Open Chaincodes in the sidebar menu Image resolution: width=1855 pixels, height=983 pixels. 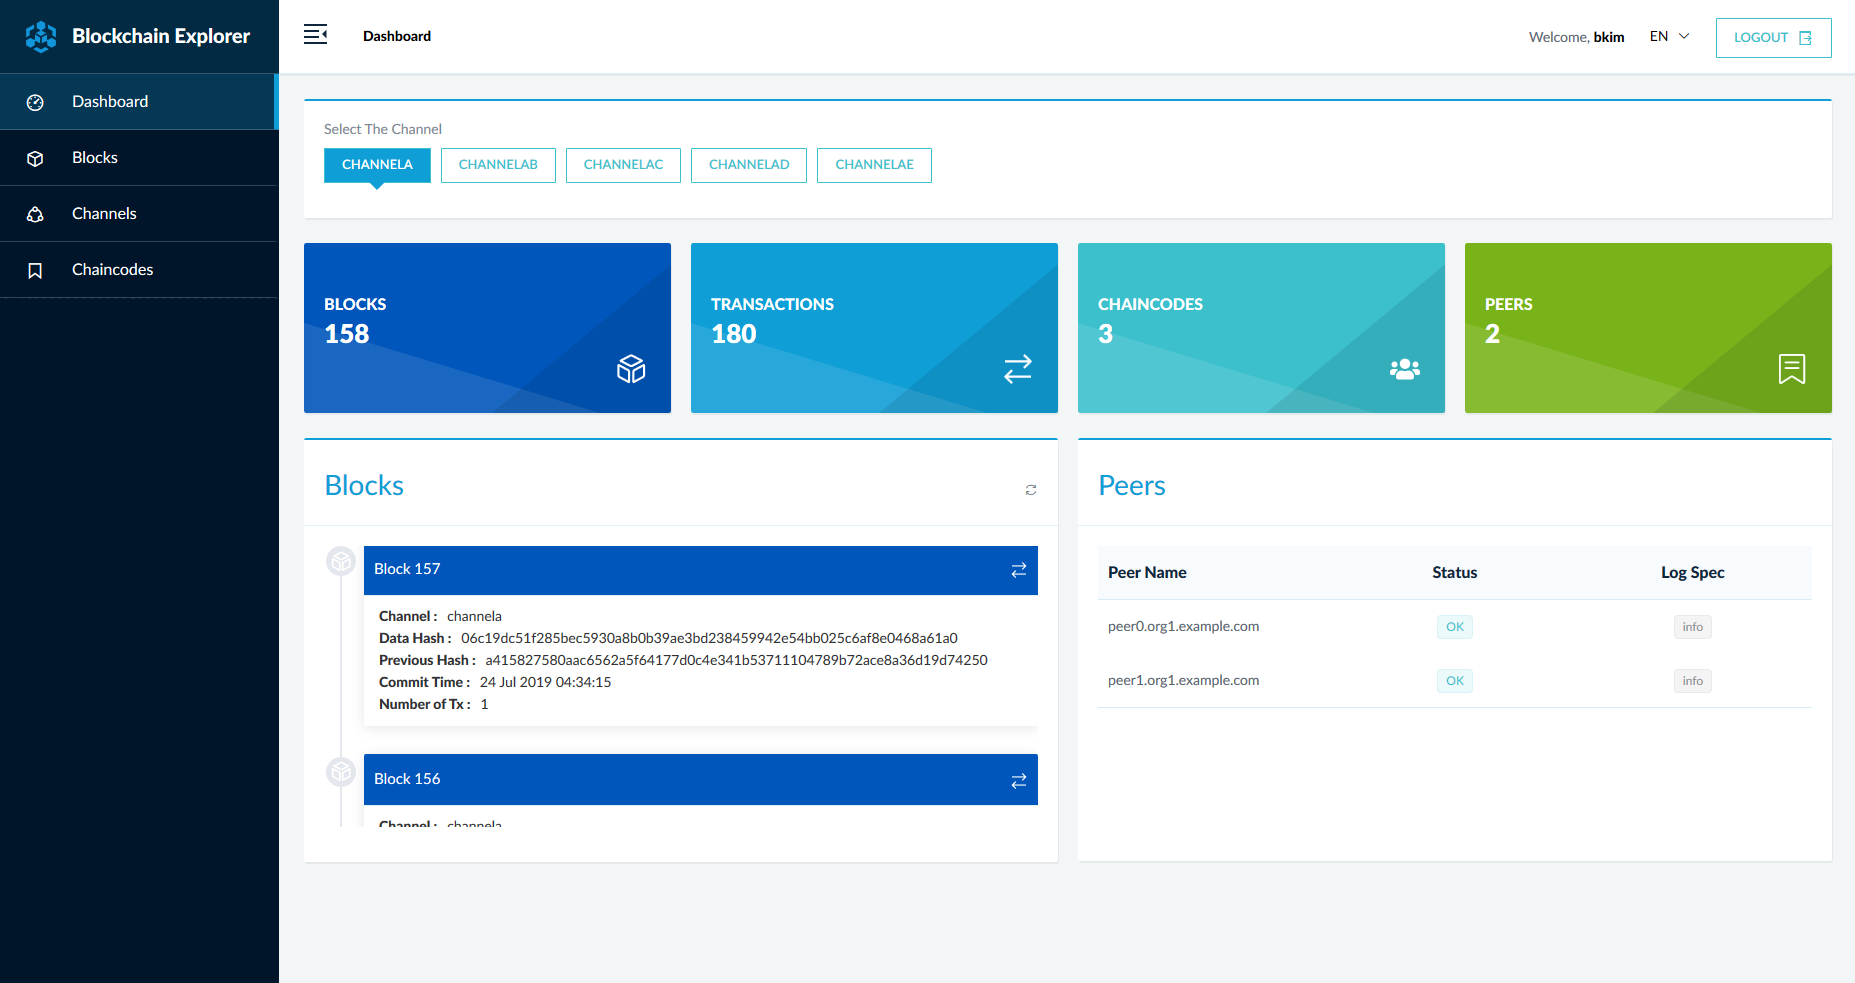(112, 270)
